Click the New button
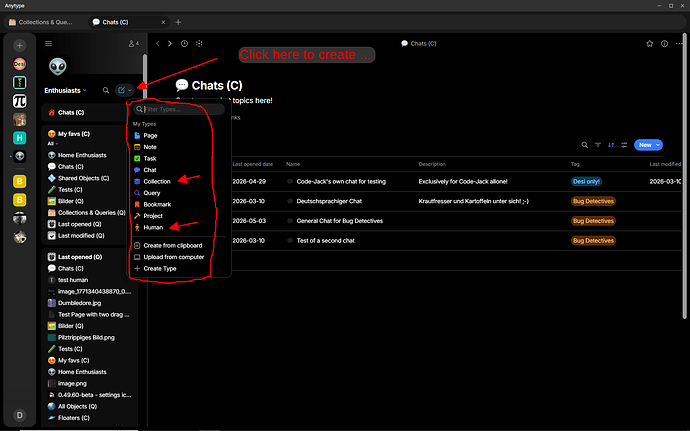 click(645, 145)
